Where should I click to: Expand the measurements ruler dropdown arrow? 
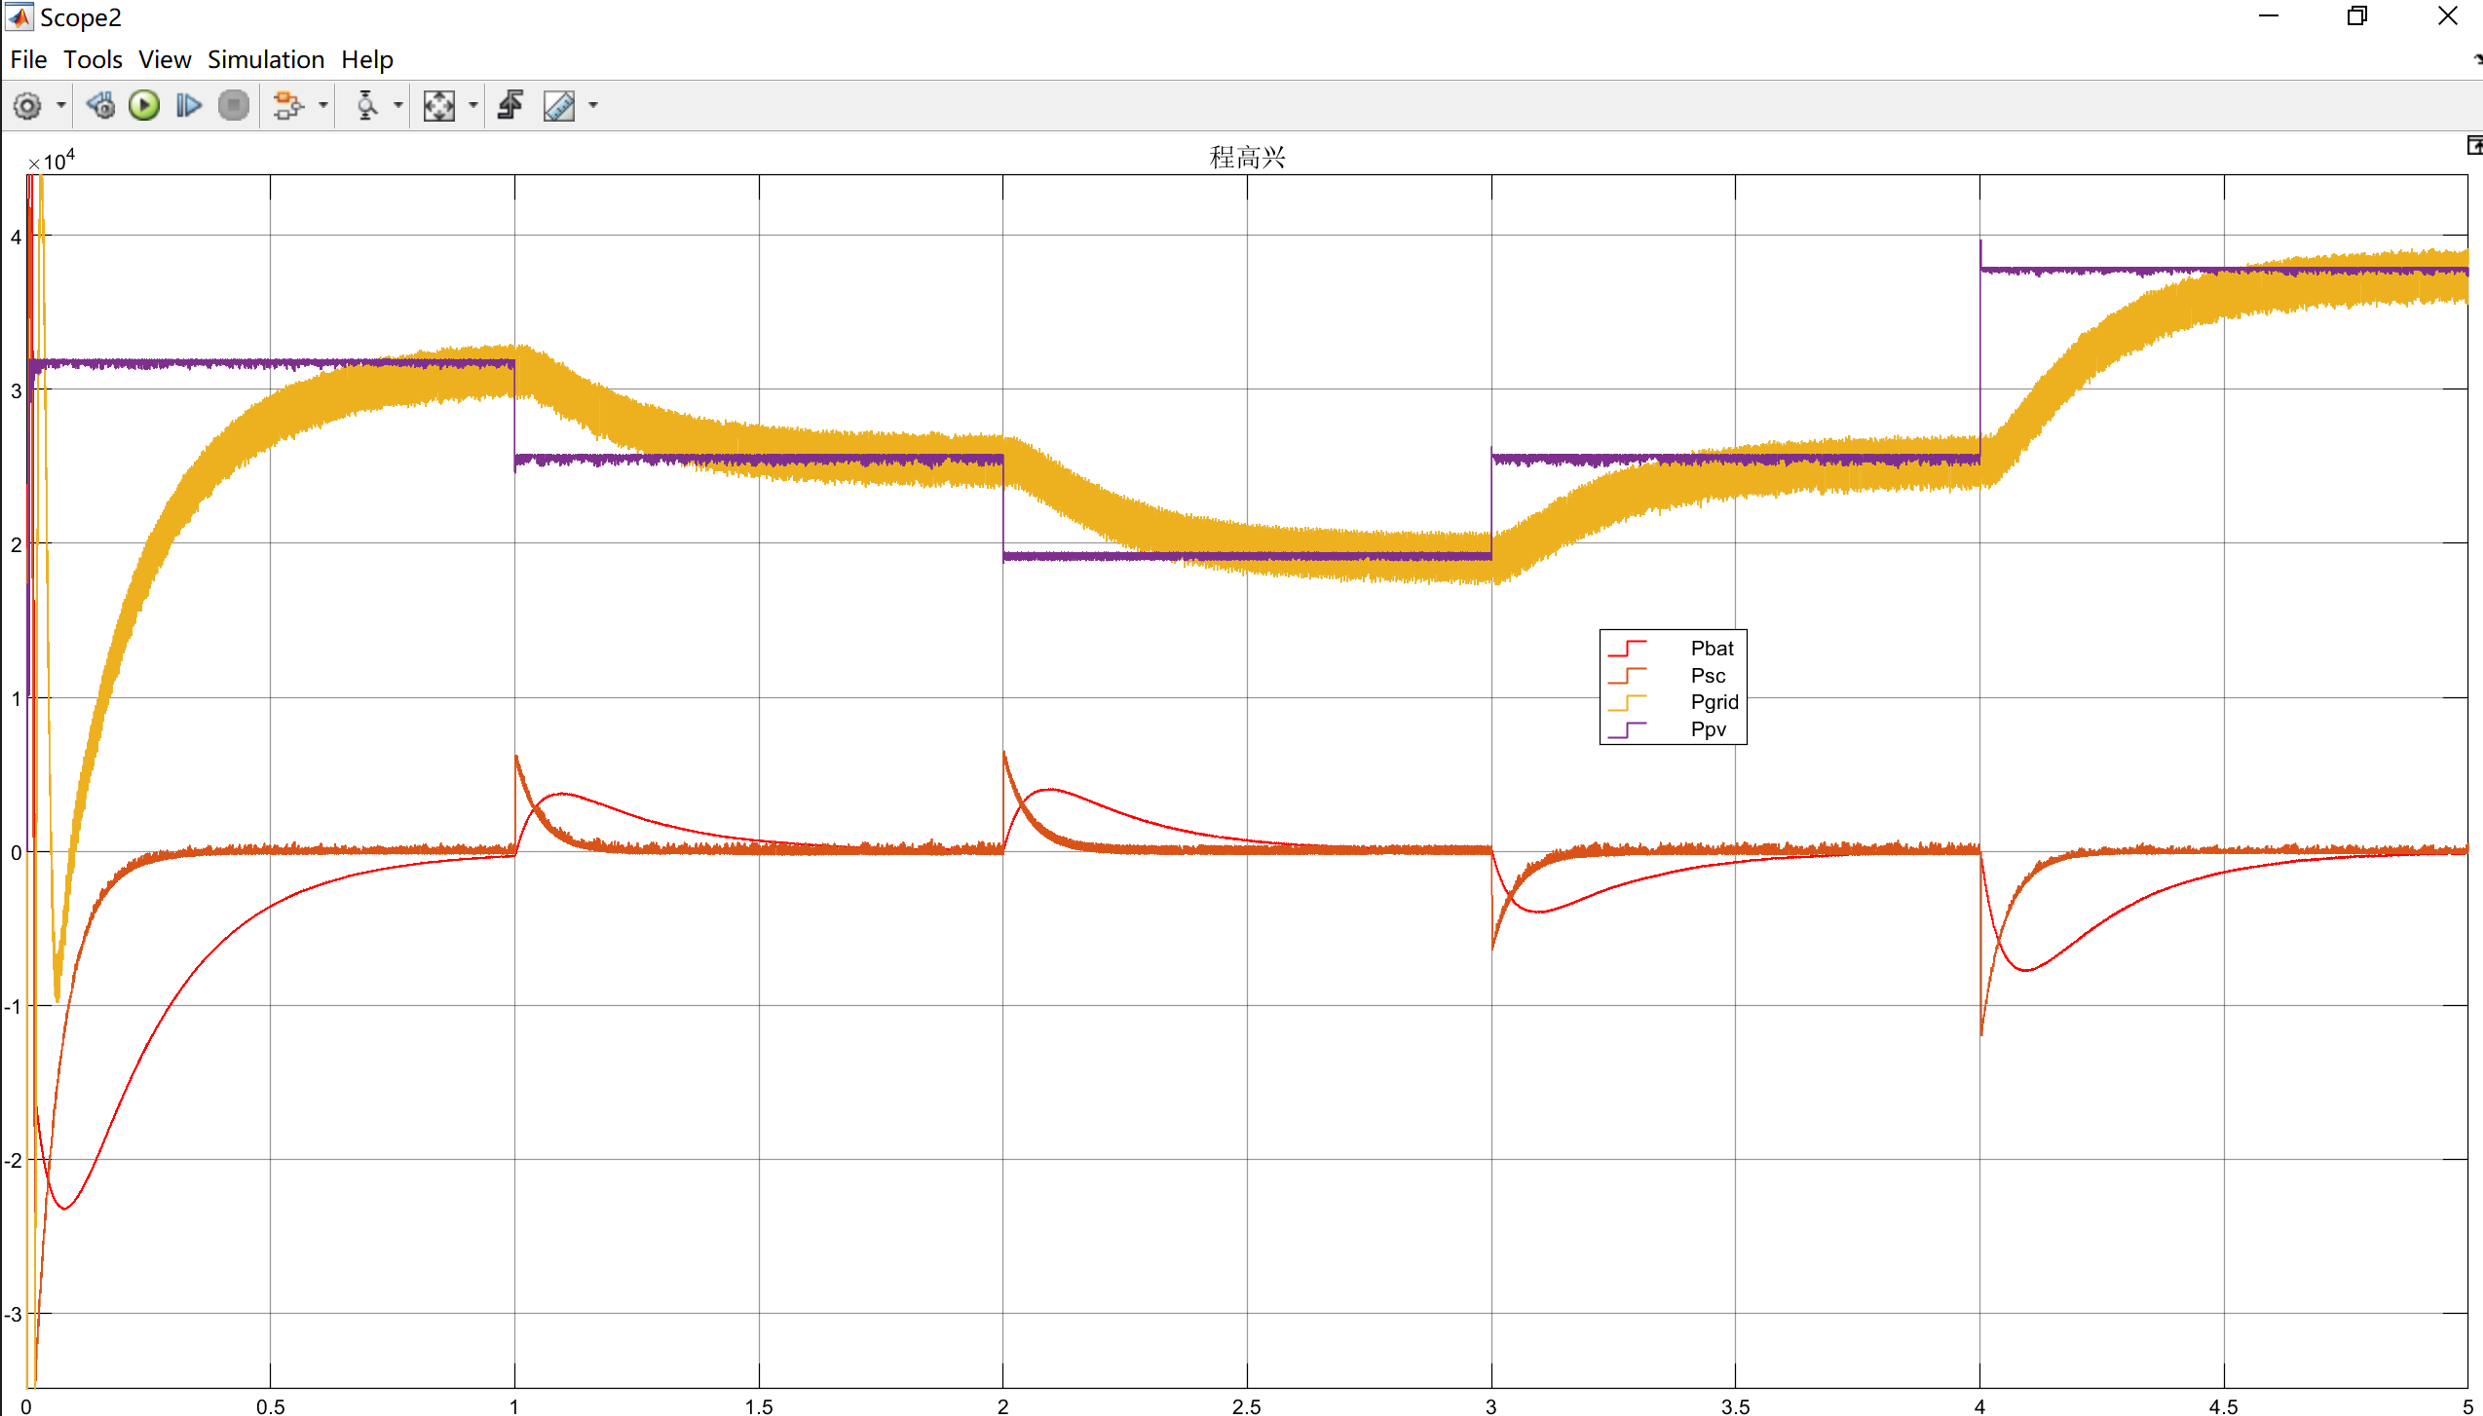pyautogui.click(x=593, y=105)
